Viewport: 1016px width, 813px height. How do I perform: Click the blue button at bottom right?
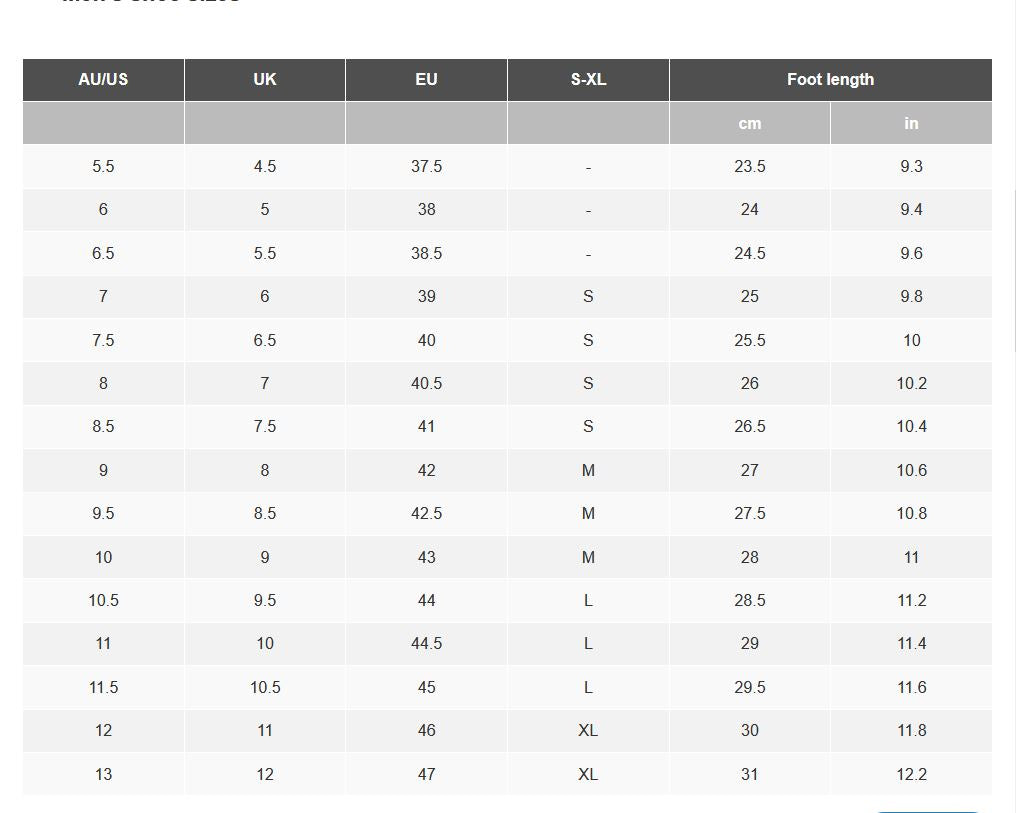(x=928, y=810)
